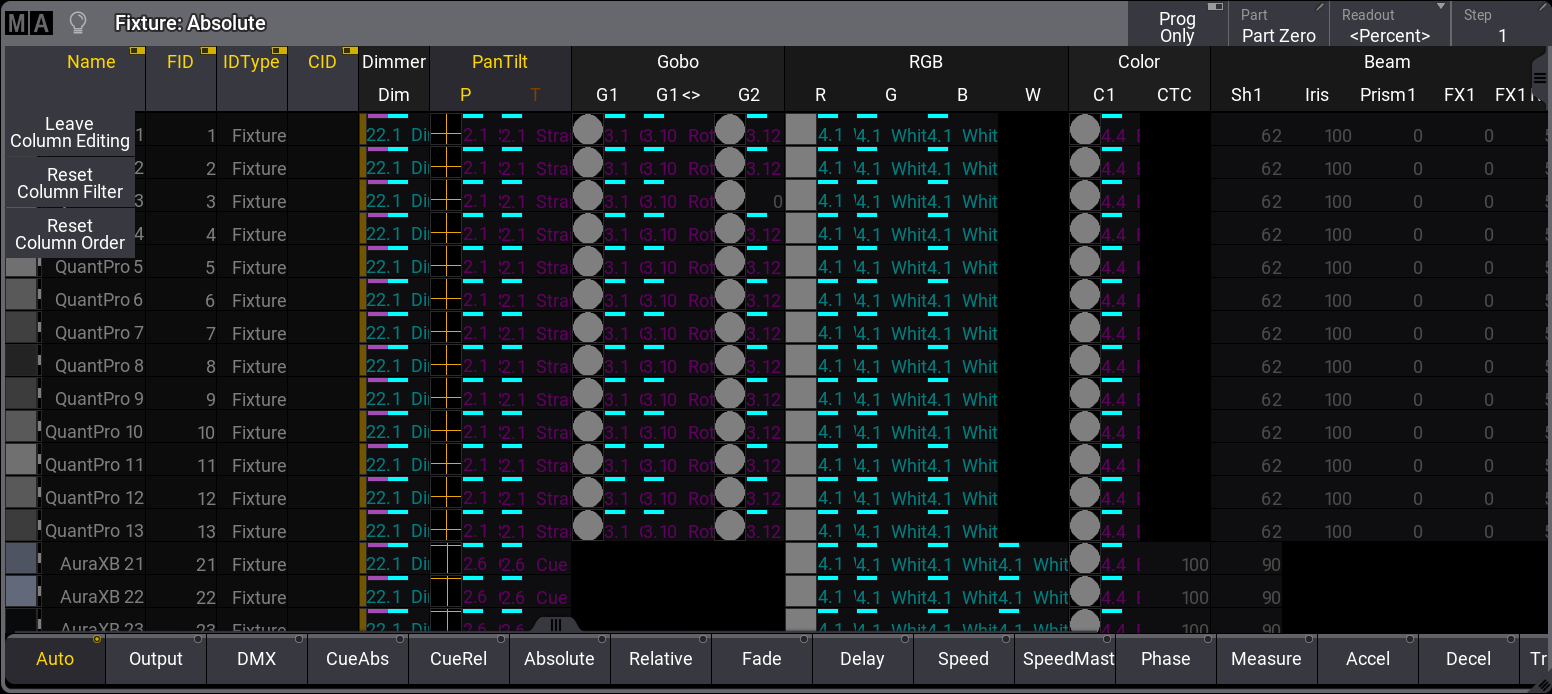
Task: Open the Part Zero selector
Action: (x=1278, y=25)
